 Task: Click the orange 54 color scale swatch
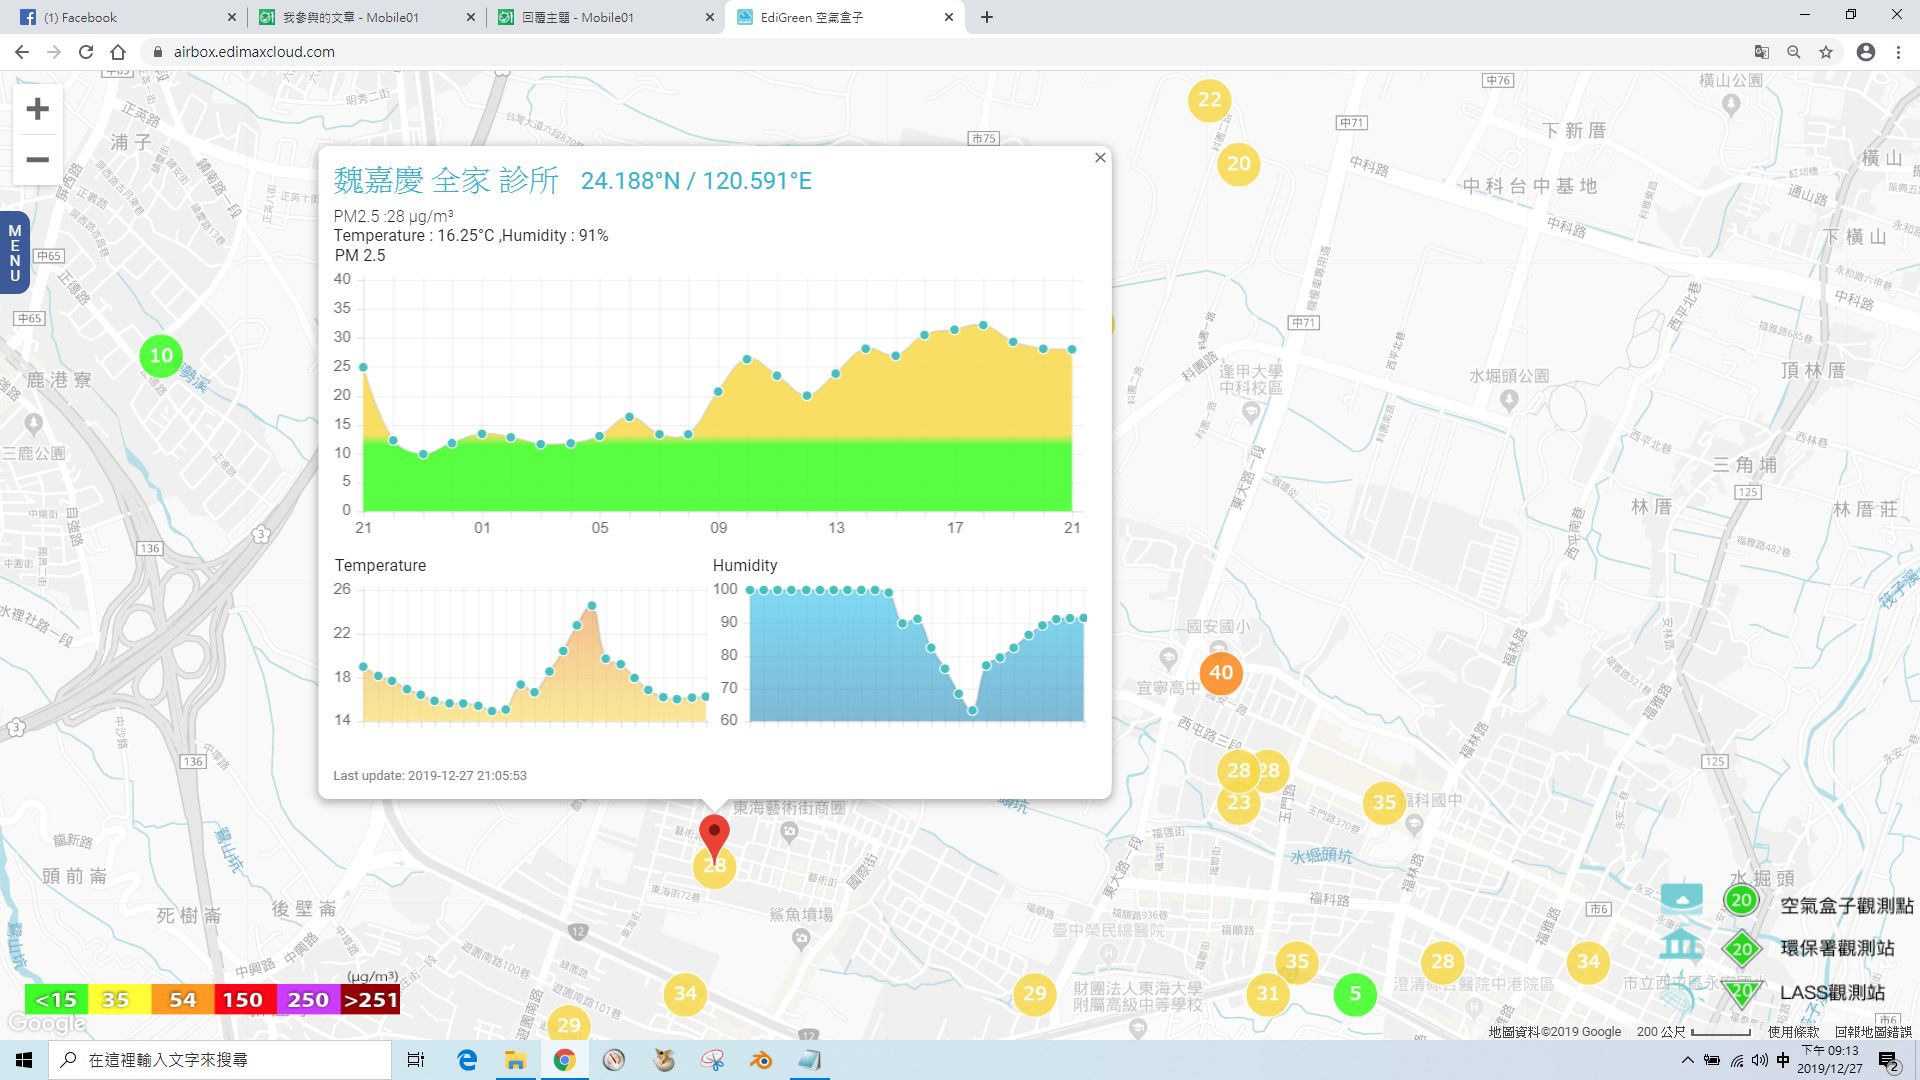point(182,1000)
